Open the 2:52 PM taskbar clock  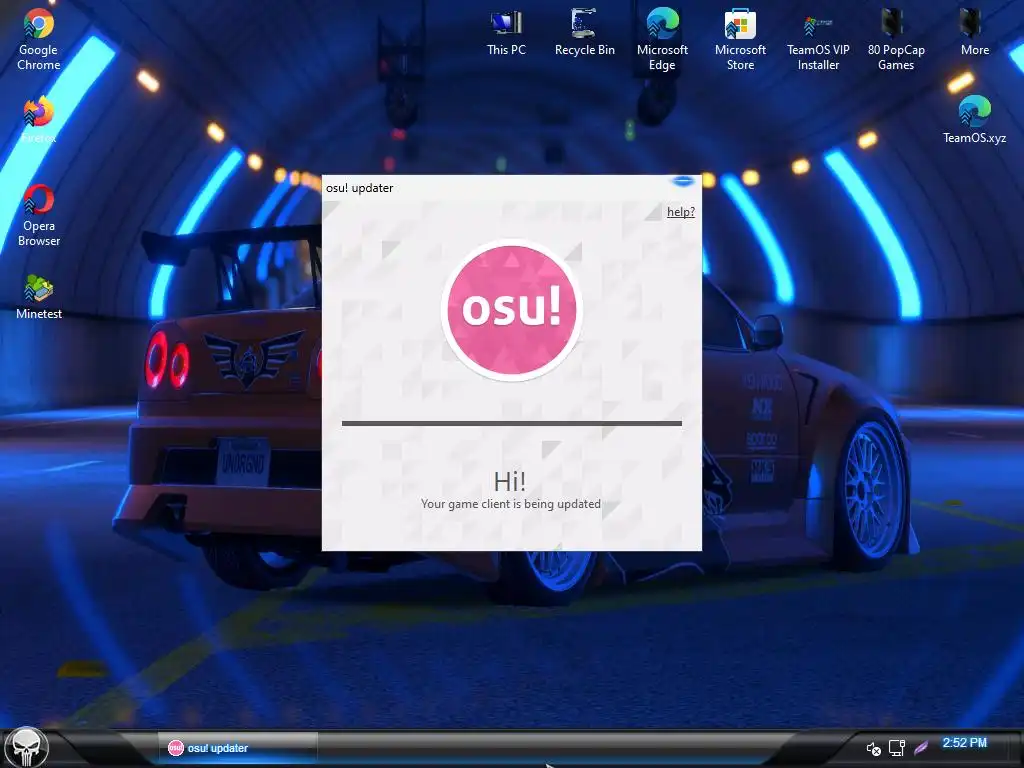coord(964,743)
